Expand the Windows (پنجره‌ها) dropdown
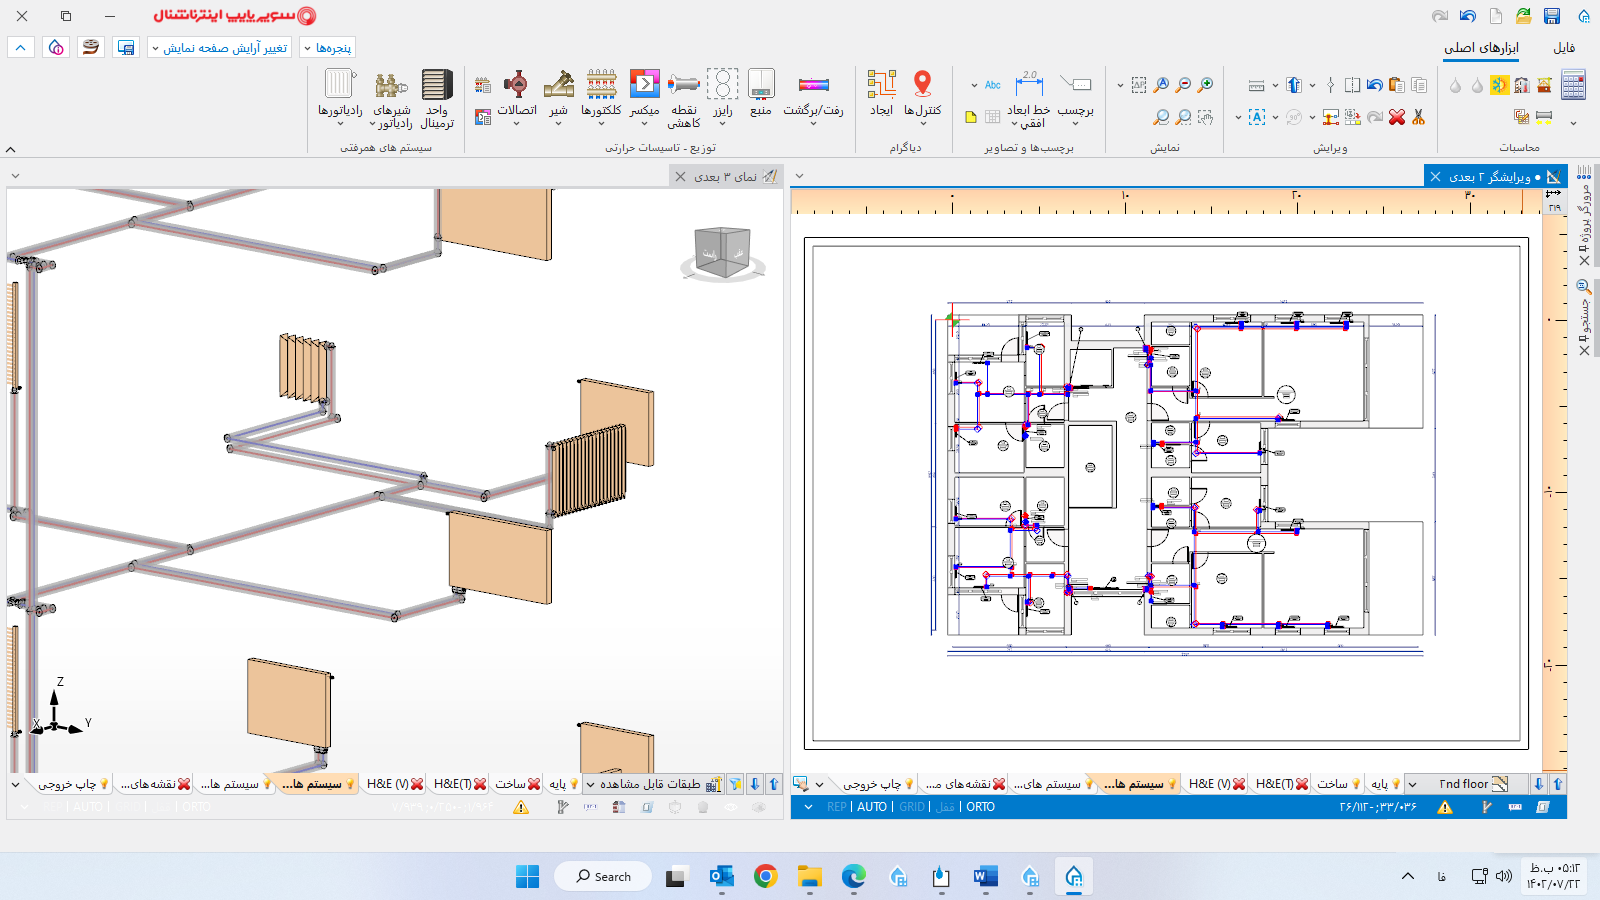This screenshot has height=900, width=1600. coord(327,48)
